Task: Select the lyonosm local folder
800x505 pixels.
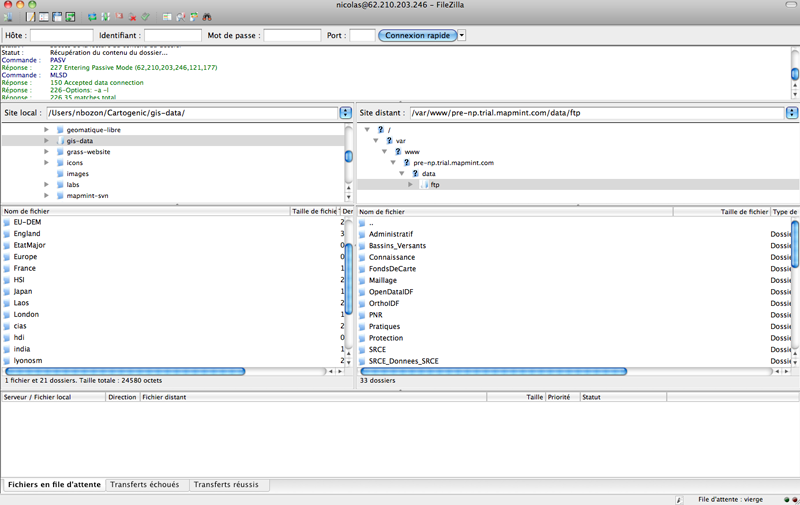Action: (x=28, y=361)
